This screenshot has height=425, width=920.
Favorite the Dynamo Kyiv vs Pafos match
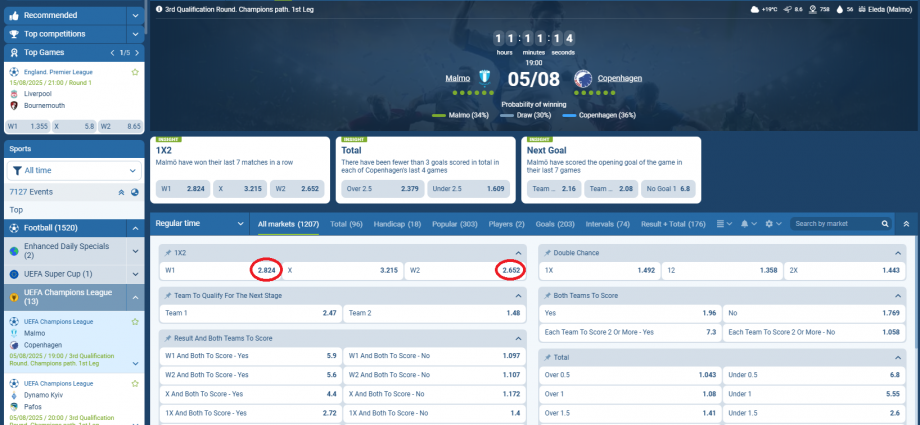tap(135, 383)
